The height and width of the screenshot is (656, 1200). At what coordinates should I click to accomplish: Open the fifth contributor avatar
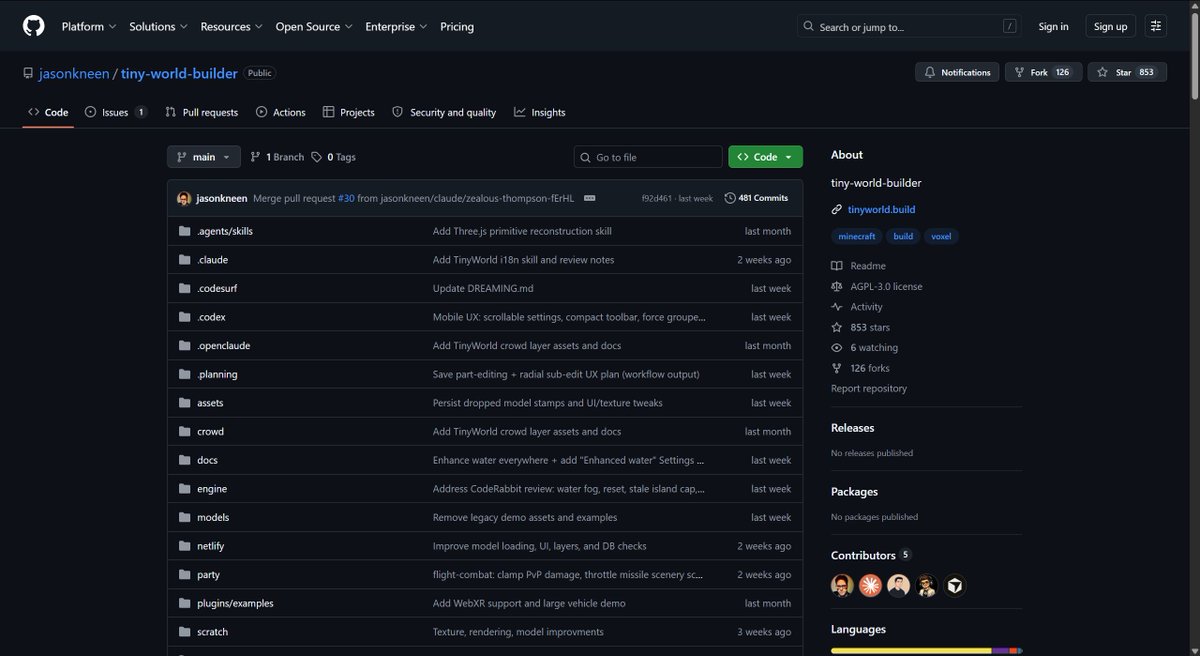pos(955,586)
